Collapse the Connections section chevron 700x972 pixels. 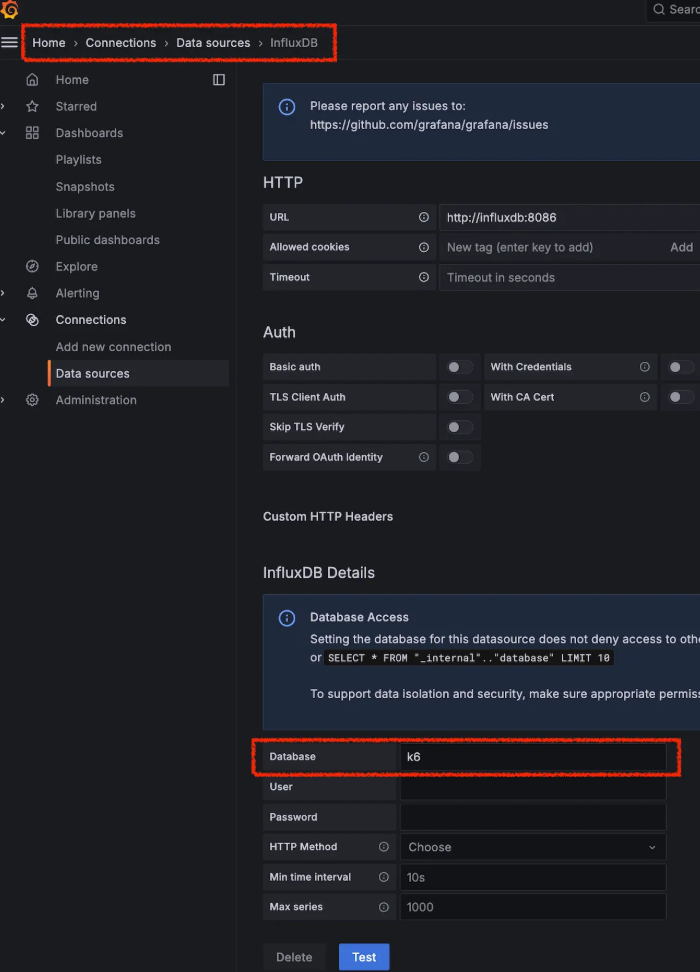point(3,320)
